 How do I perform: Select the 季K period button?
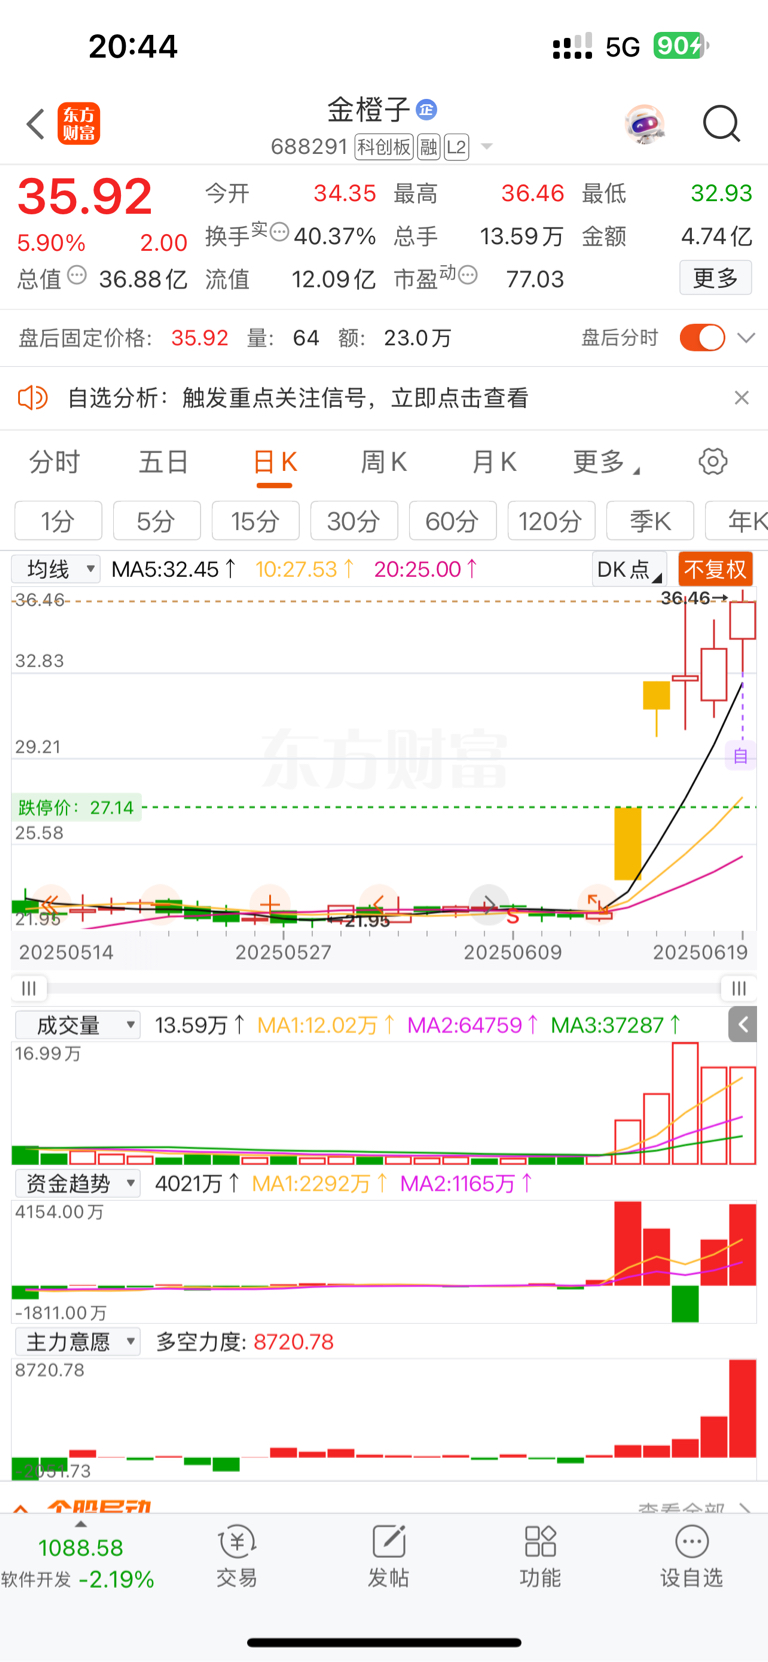[x=650, y=521]
